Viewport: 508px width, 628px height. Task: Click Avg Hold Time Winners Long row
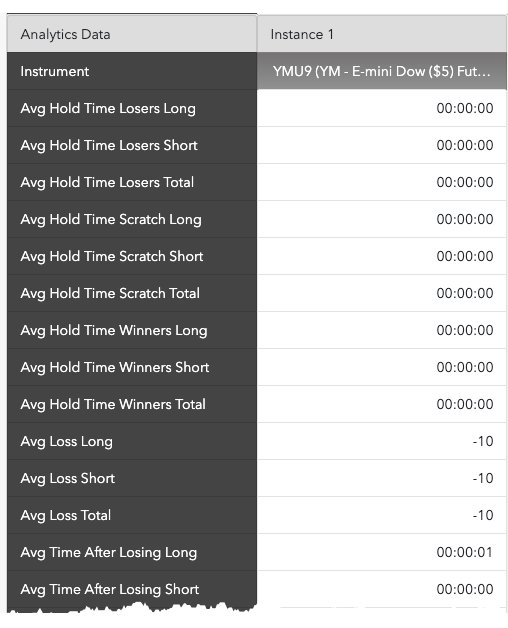[x=257, y=330]
